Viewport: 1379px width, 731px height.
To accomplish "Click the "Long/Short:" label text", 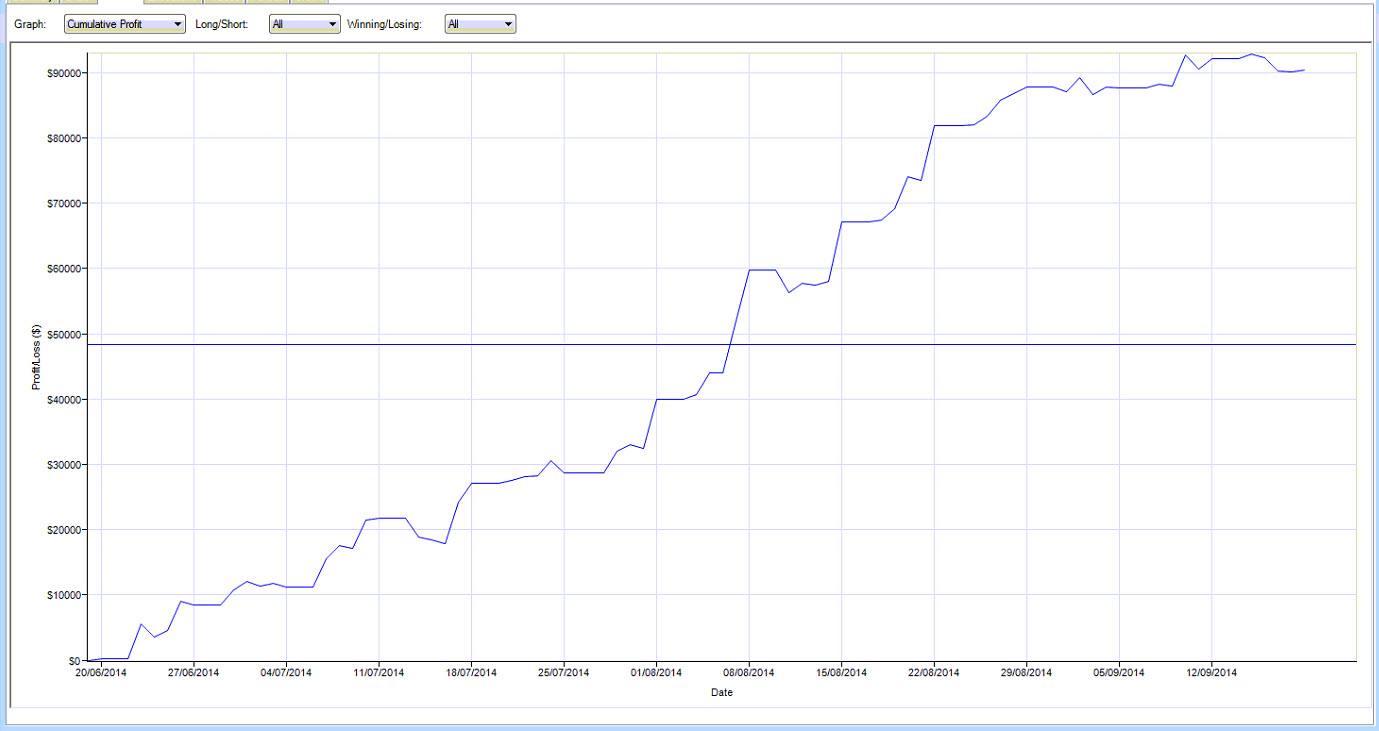I will pyautogui.click(x=222, y=24).
